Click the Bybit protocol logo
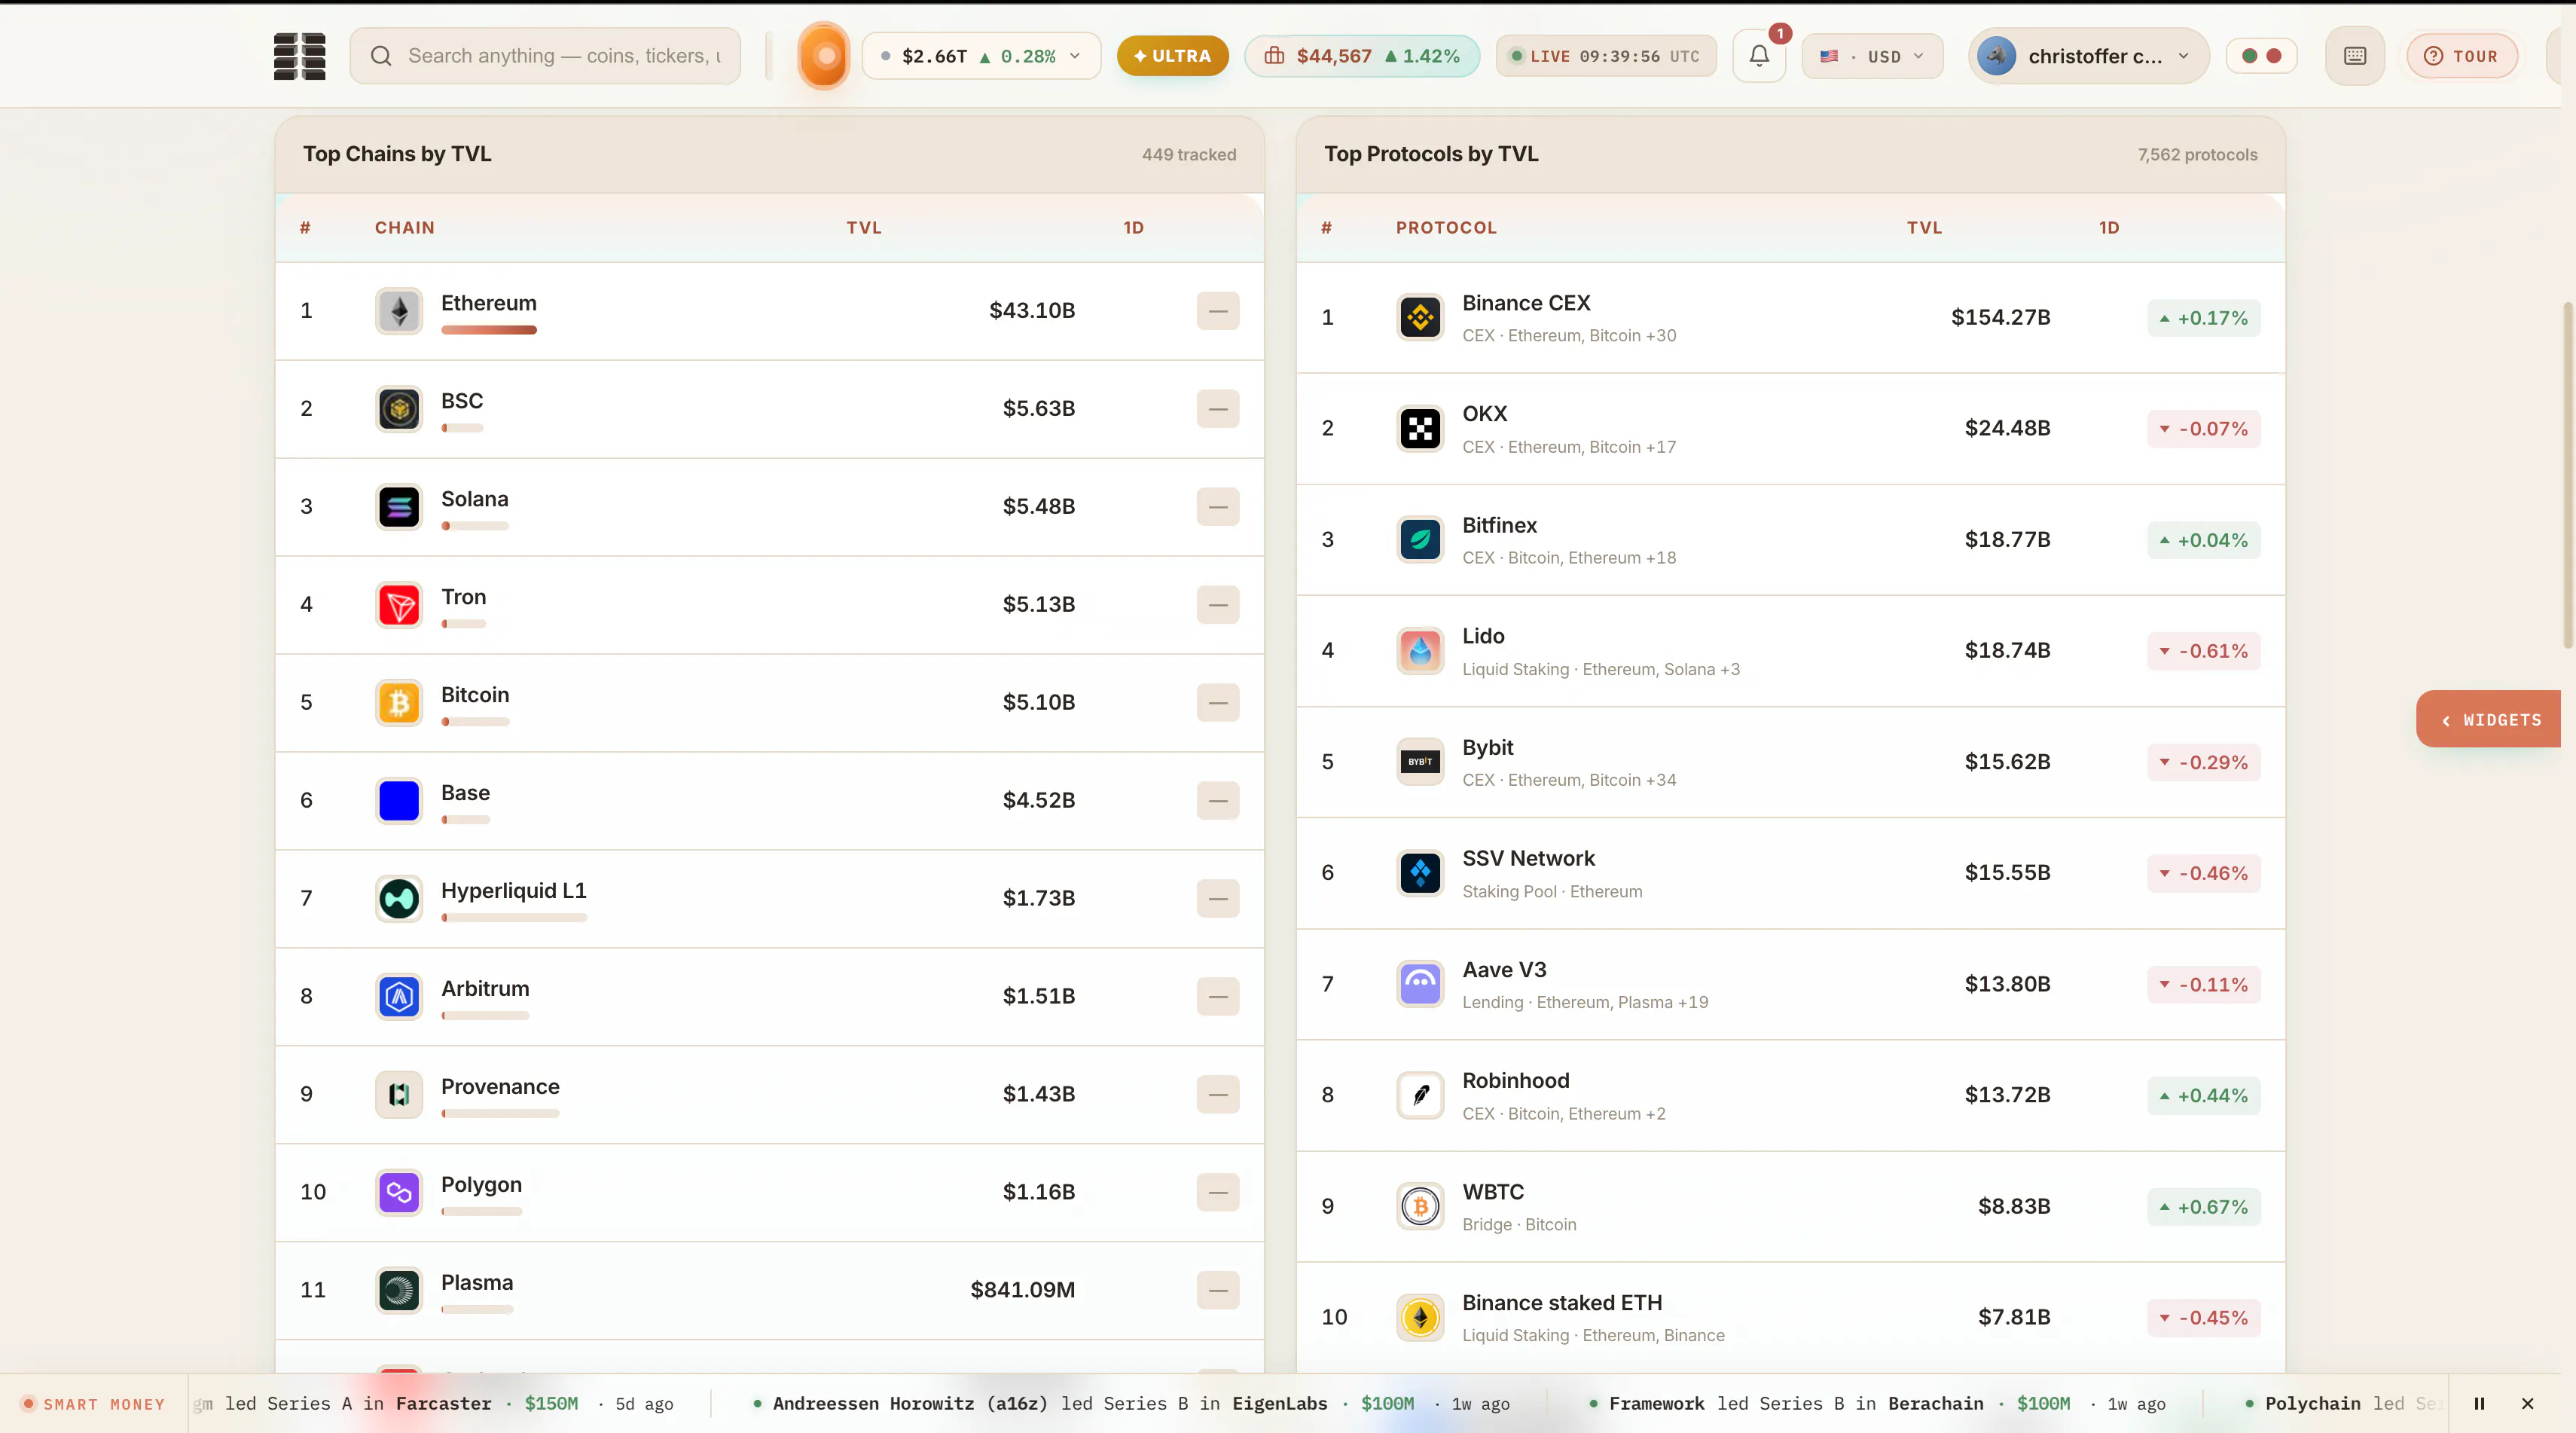 (x=1420, y=762)
